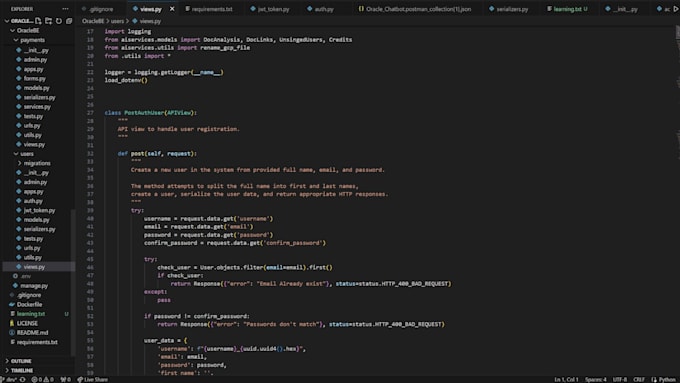680x383 pixels.
Task: Open Dockerfile in Explorer
Action: pos(29,304)
